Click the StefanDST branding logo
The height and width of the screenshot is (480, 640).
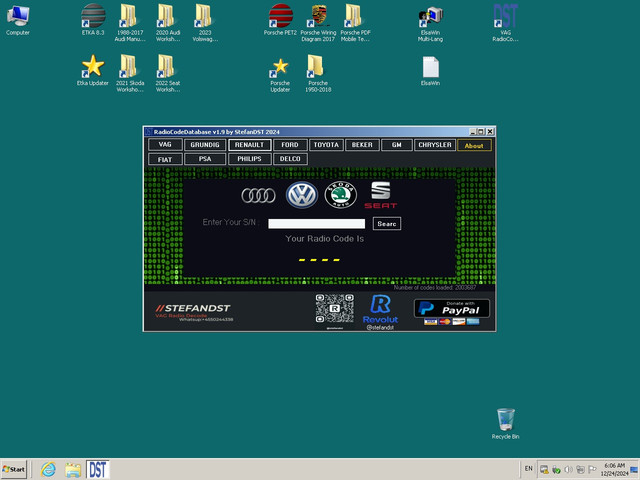tap(193, 311)
